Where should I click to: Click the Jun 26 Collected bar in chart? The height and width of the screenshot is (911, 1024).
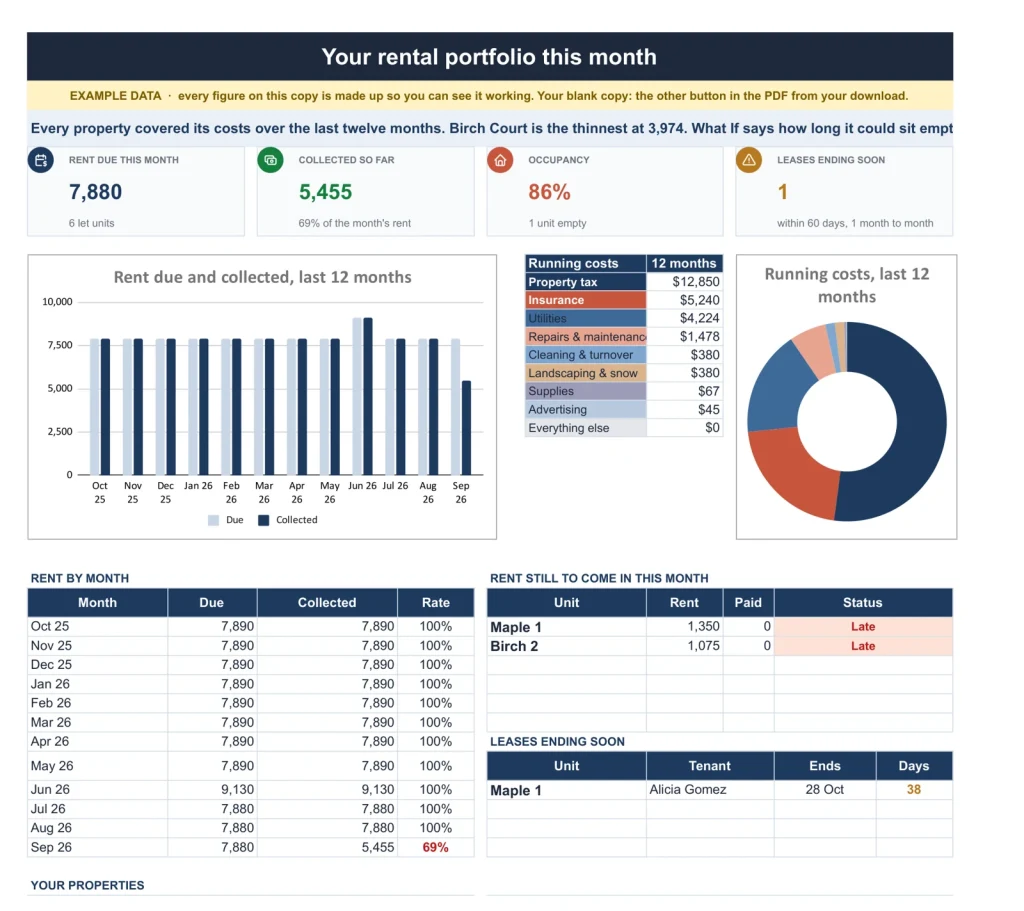tap(368, 396)
